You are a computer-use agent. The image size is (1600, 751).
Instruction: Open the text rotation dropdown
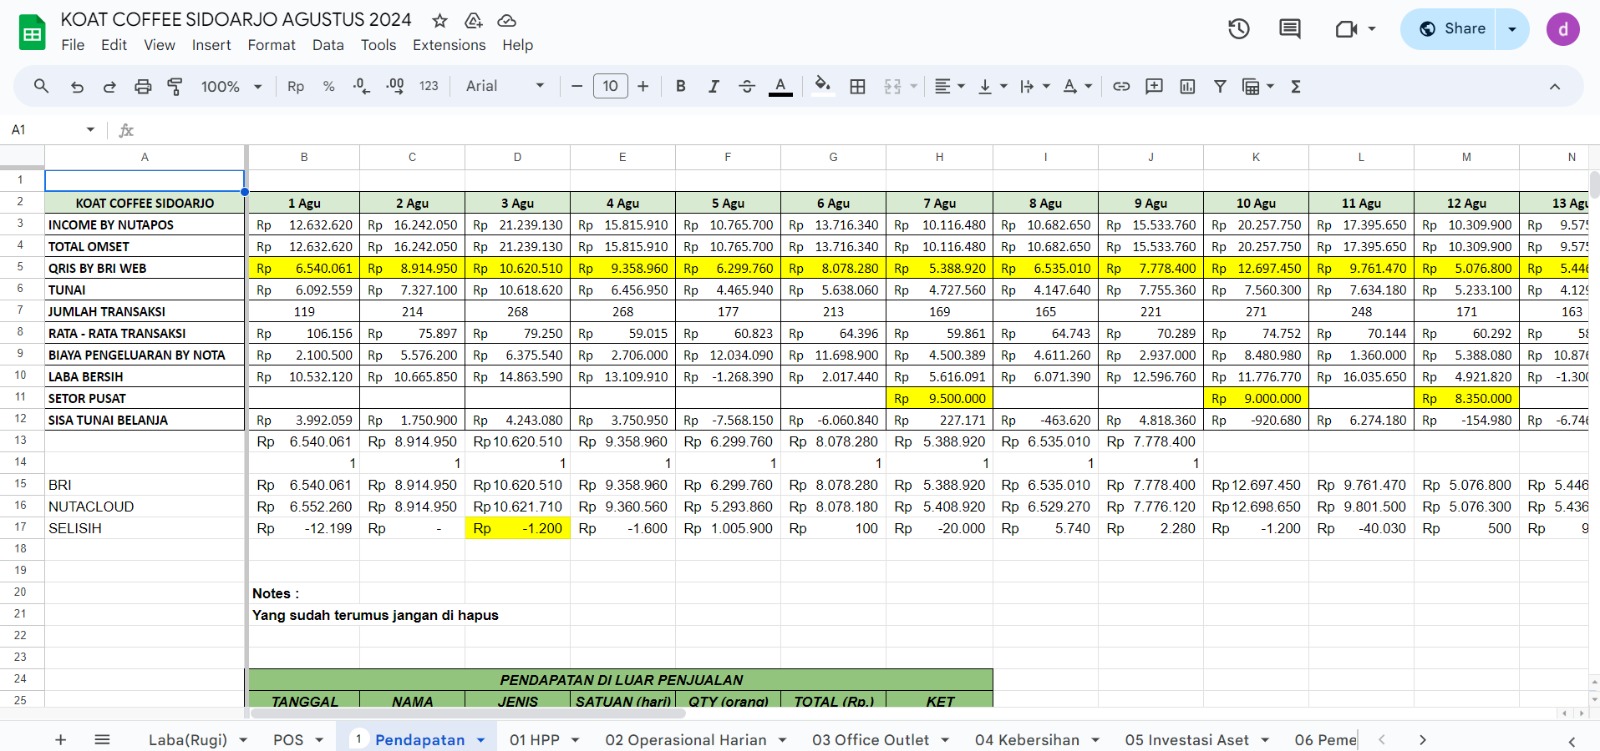click(x=1077, y=86)
